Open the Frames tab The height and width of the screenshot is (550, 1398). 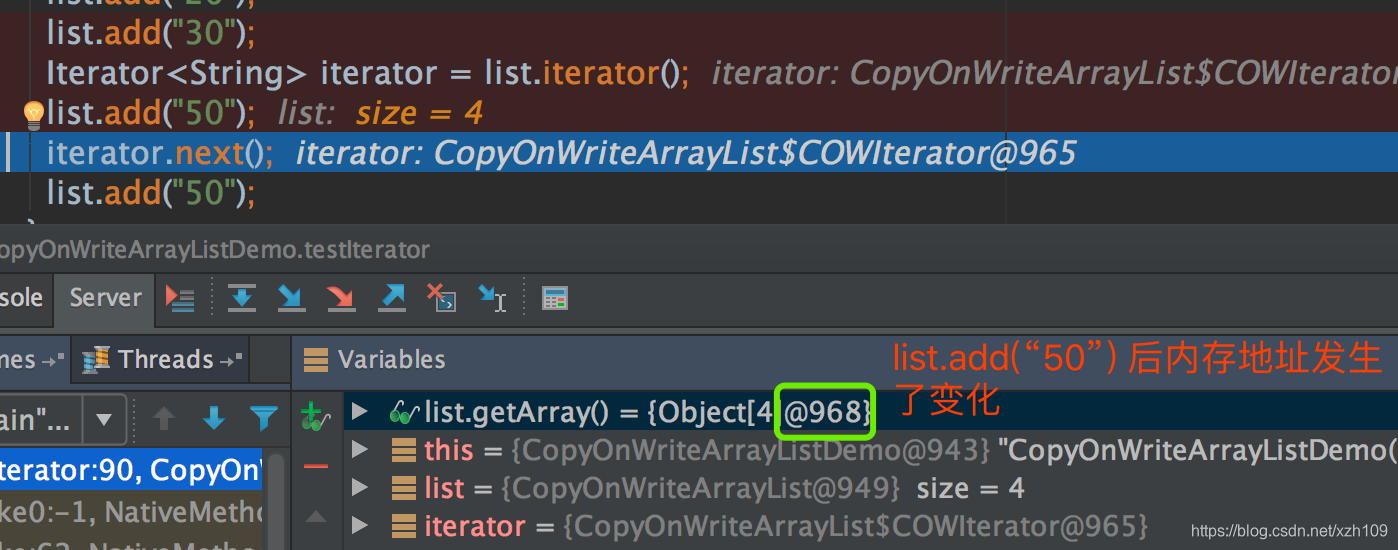tap(33, 359)
